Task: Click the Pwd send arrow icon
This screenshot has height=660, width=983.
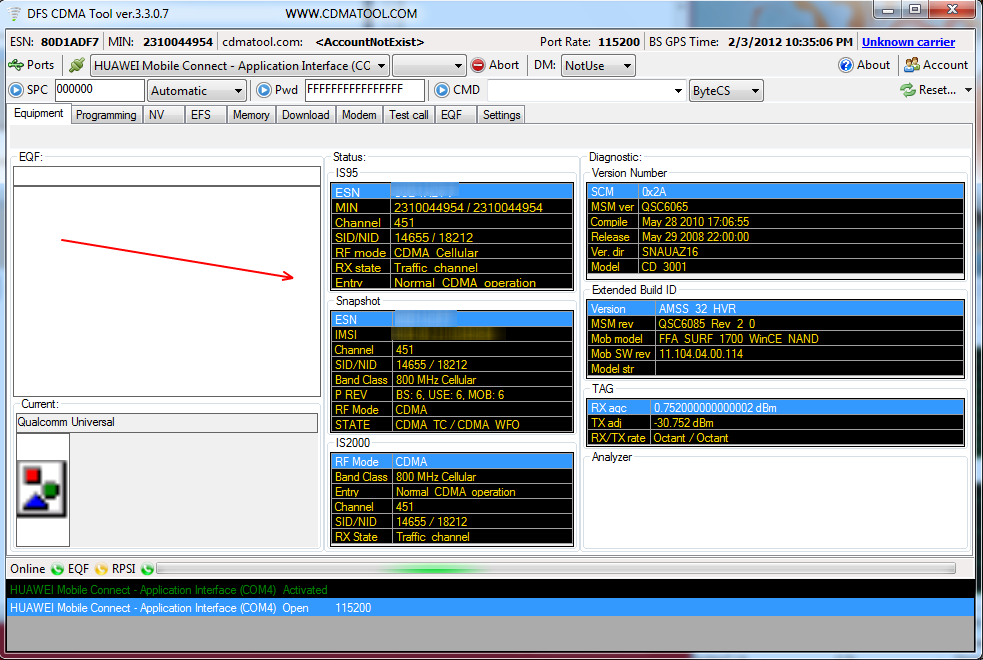Action: [x=264, y=90]
